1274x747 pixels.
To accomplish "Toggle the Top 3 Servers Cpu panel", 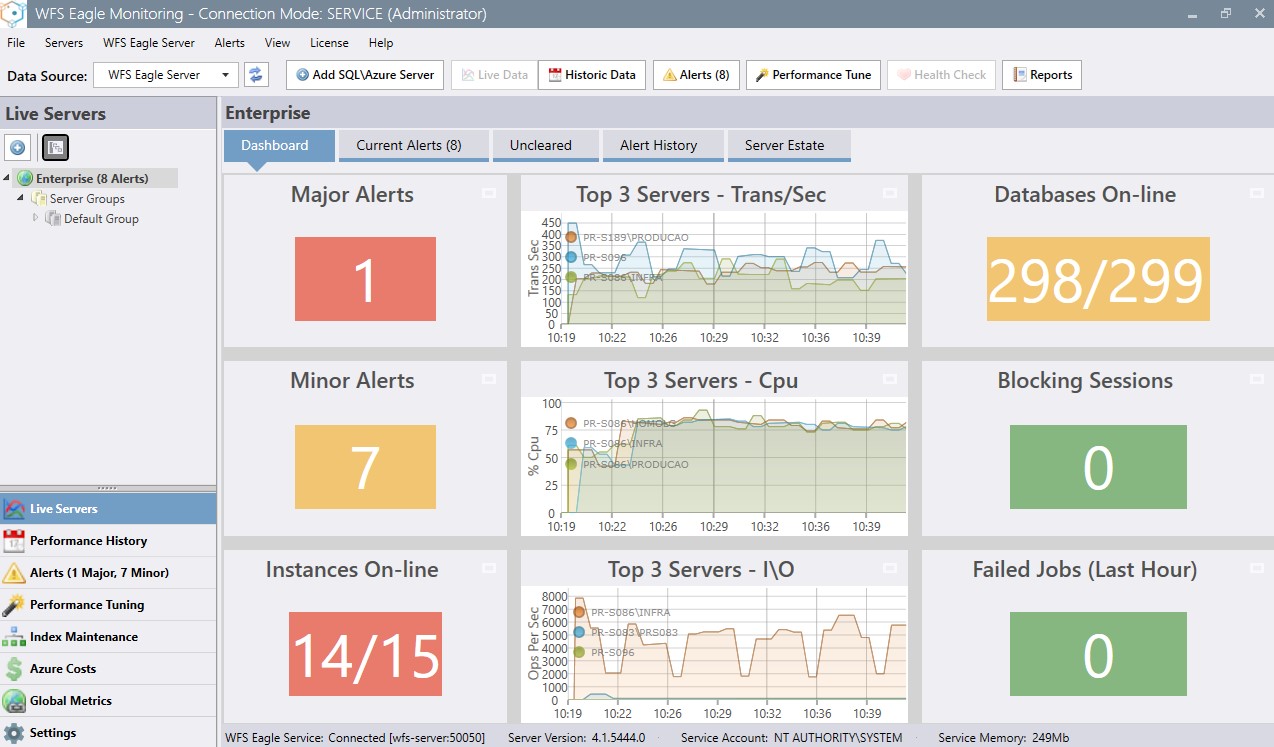I will click(890, 379).
